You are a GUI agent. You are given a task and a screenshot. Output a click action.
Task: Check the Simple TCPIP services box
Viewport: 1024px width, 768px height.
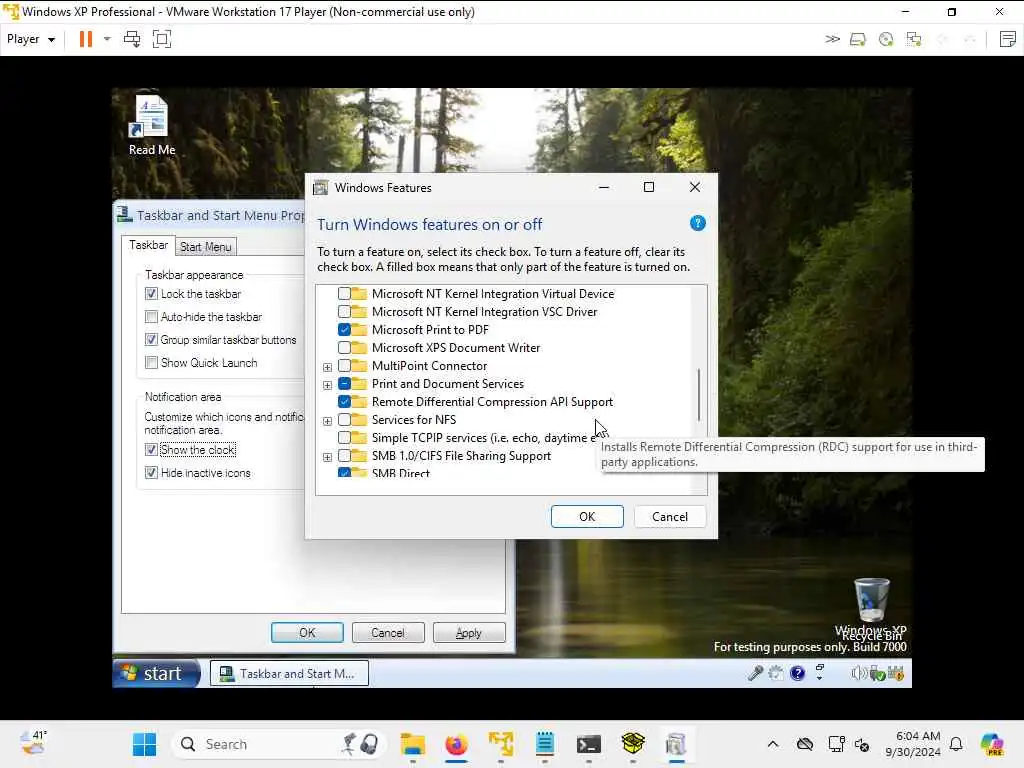point(344,438)
